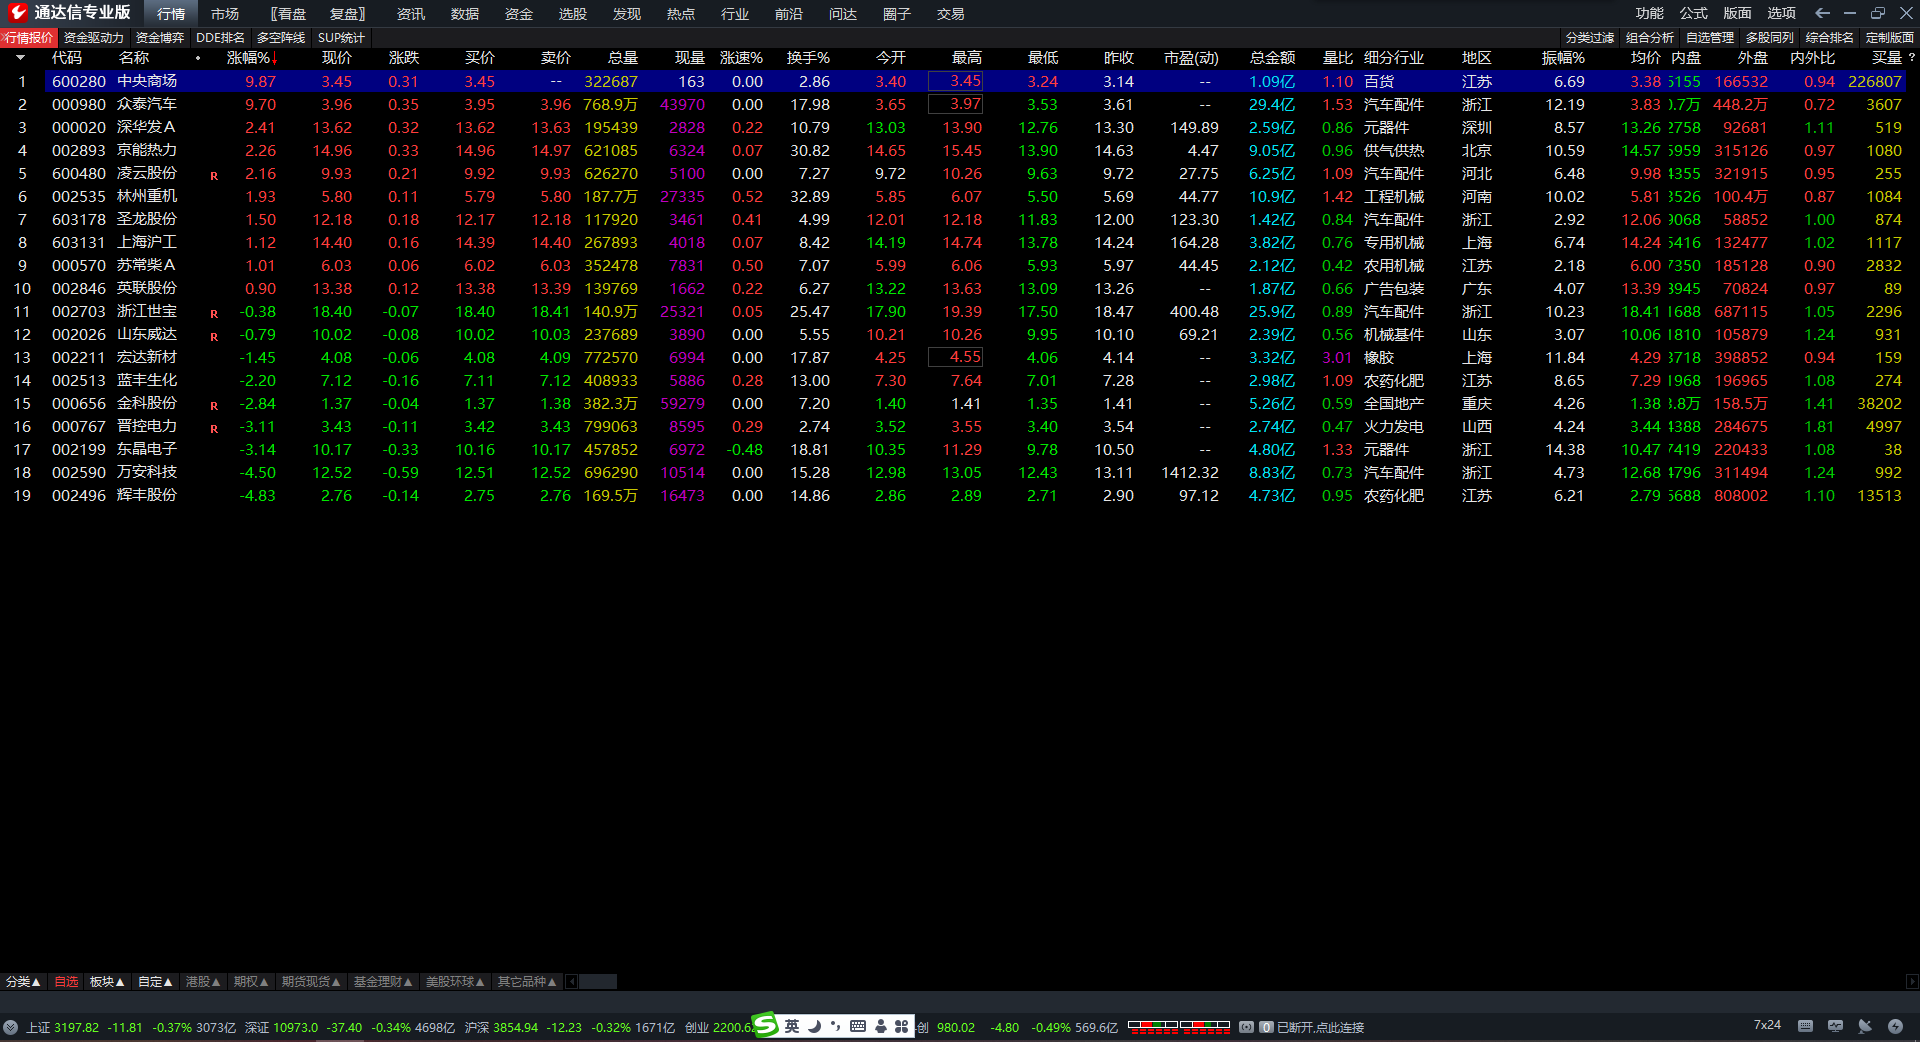Click the red-green market breadth indicator bars
This screenshot has height=1042, width=1920.
pos(1179,1026)
